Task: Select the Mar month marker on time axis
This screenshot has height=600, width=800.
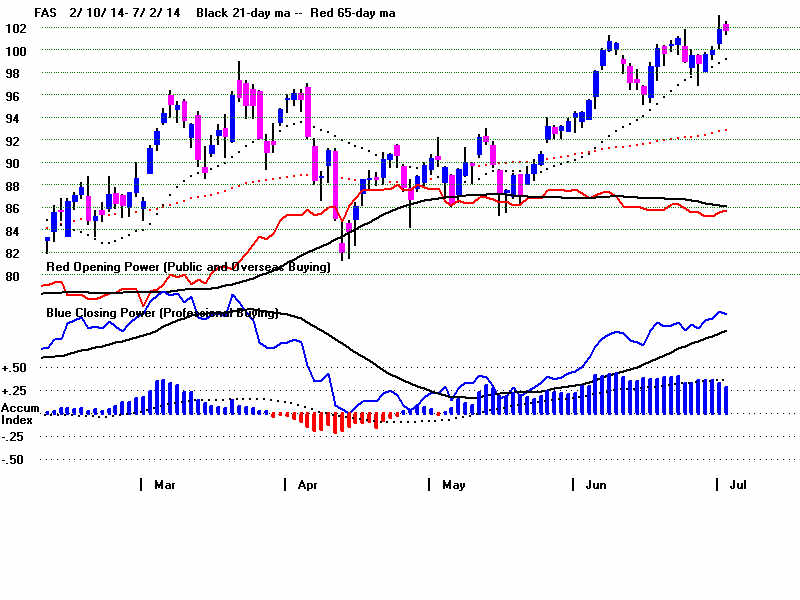Action: [x=164, y=485]
